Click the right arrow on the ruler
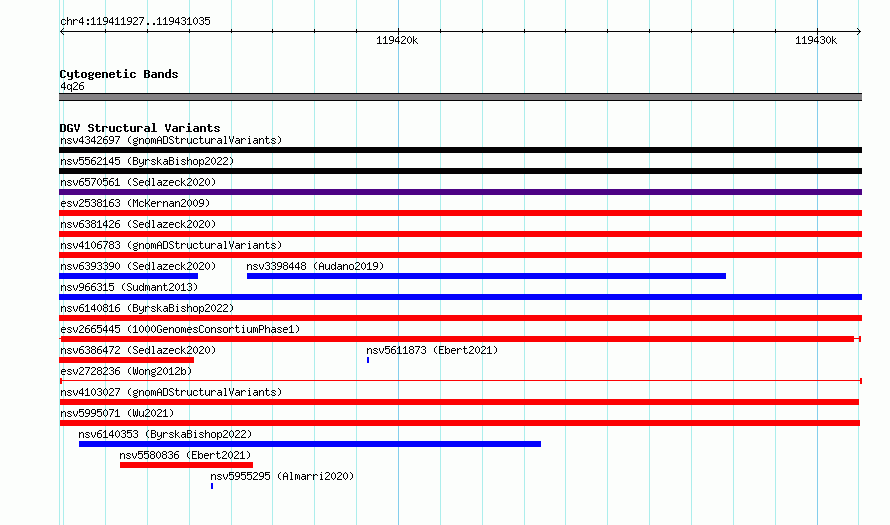 [x=859, y=31]
